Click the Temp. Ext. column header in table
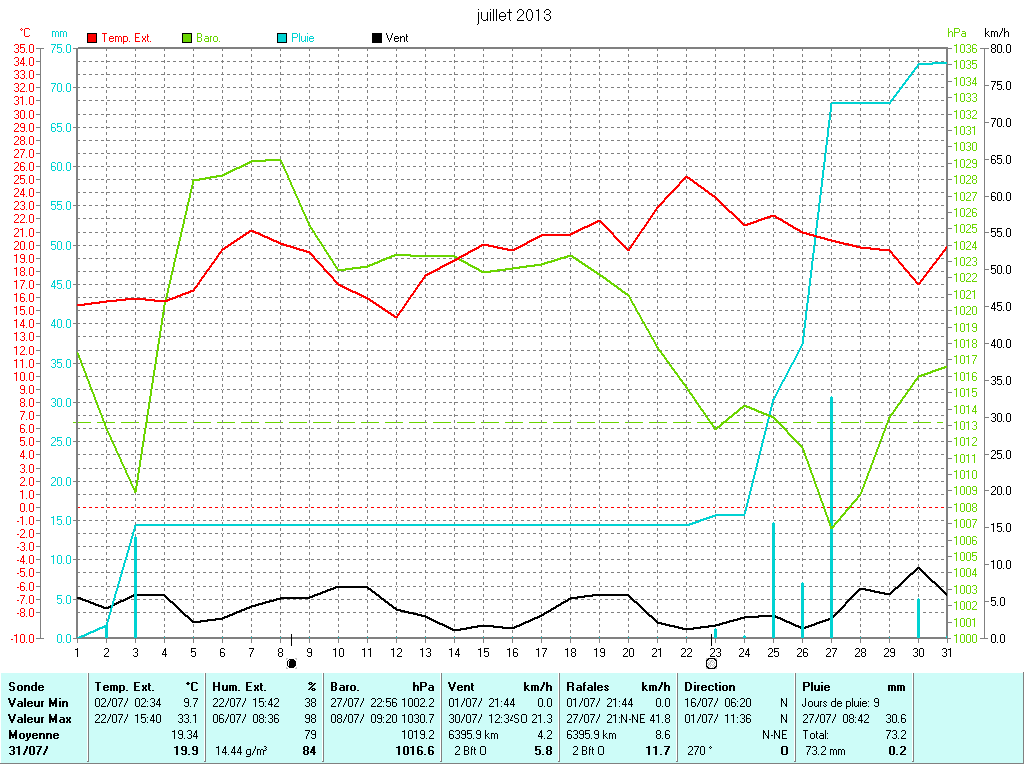Image resolution: width=1024 pixels, height=764 pixels. [x=125, y=687]
